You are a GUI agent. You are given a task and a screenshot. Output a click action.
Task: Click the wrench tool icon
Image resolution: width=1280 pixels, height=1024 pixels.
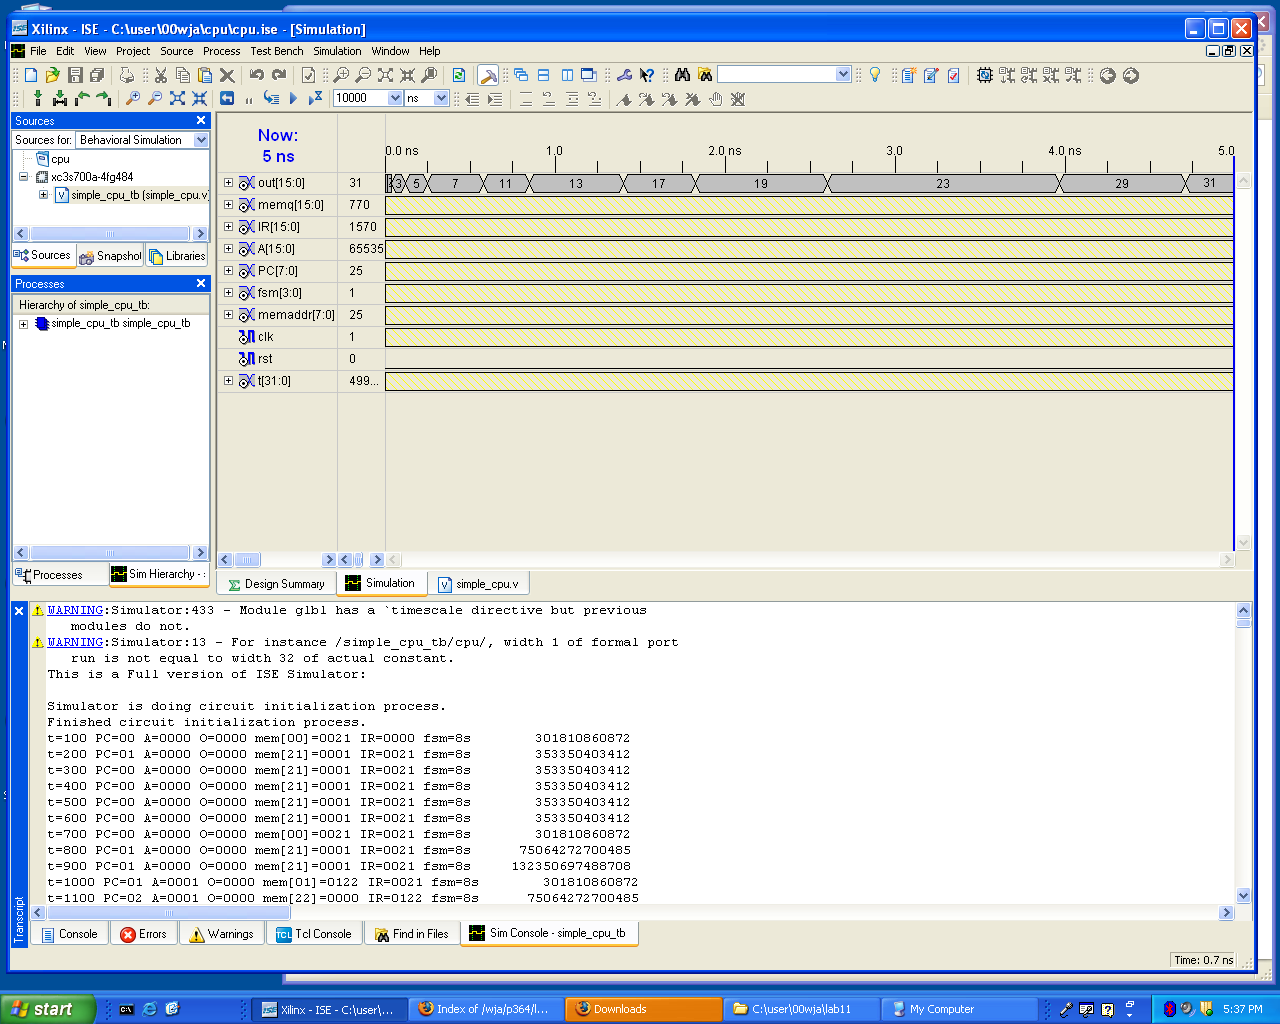pyautogui.click(x=625, y=75)
